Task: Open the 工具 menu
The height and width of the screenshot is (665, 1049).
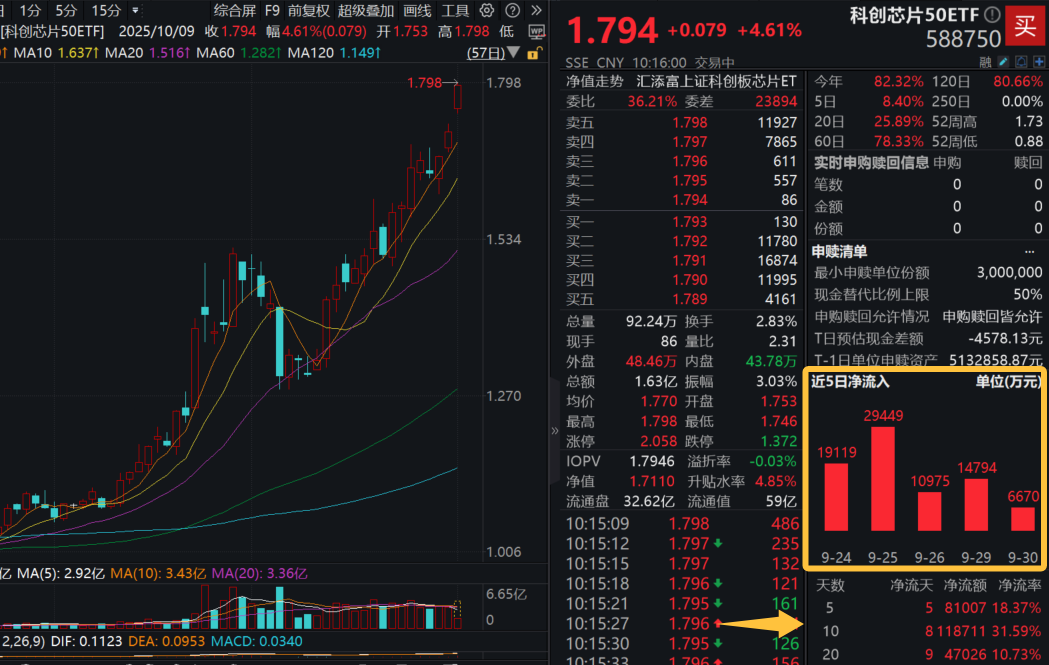Action: (x=456, y=11)
